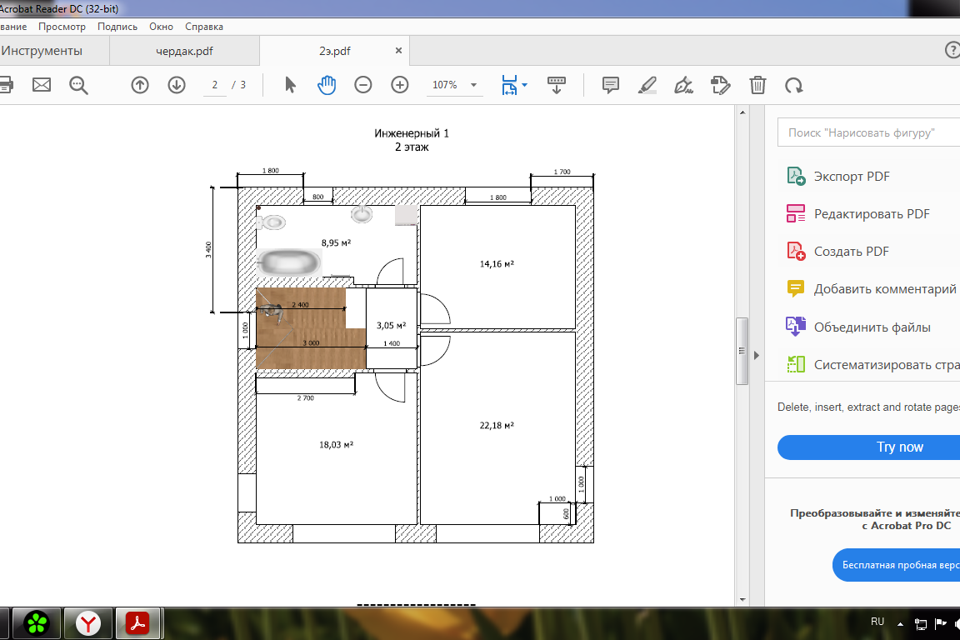The width and height of the screenshot is (960, 640).
Task: Open the Систематизировать страницы tool
Action: point(887,364)
